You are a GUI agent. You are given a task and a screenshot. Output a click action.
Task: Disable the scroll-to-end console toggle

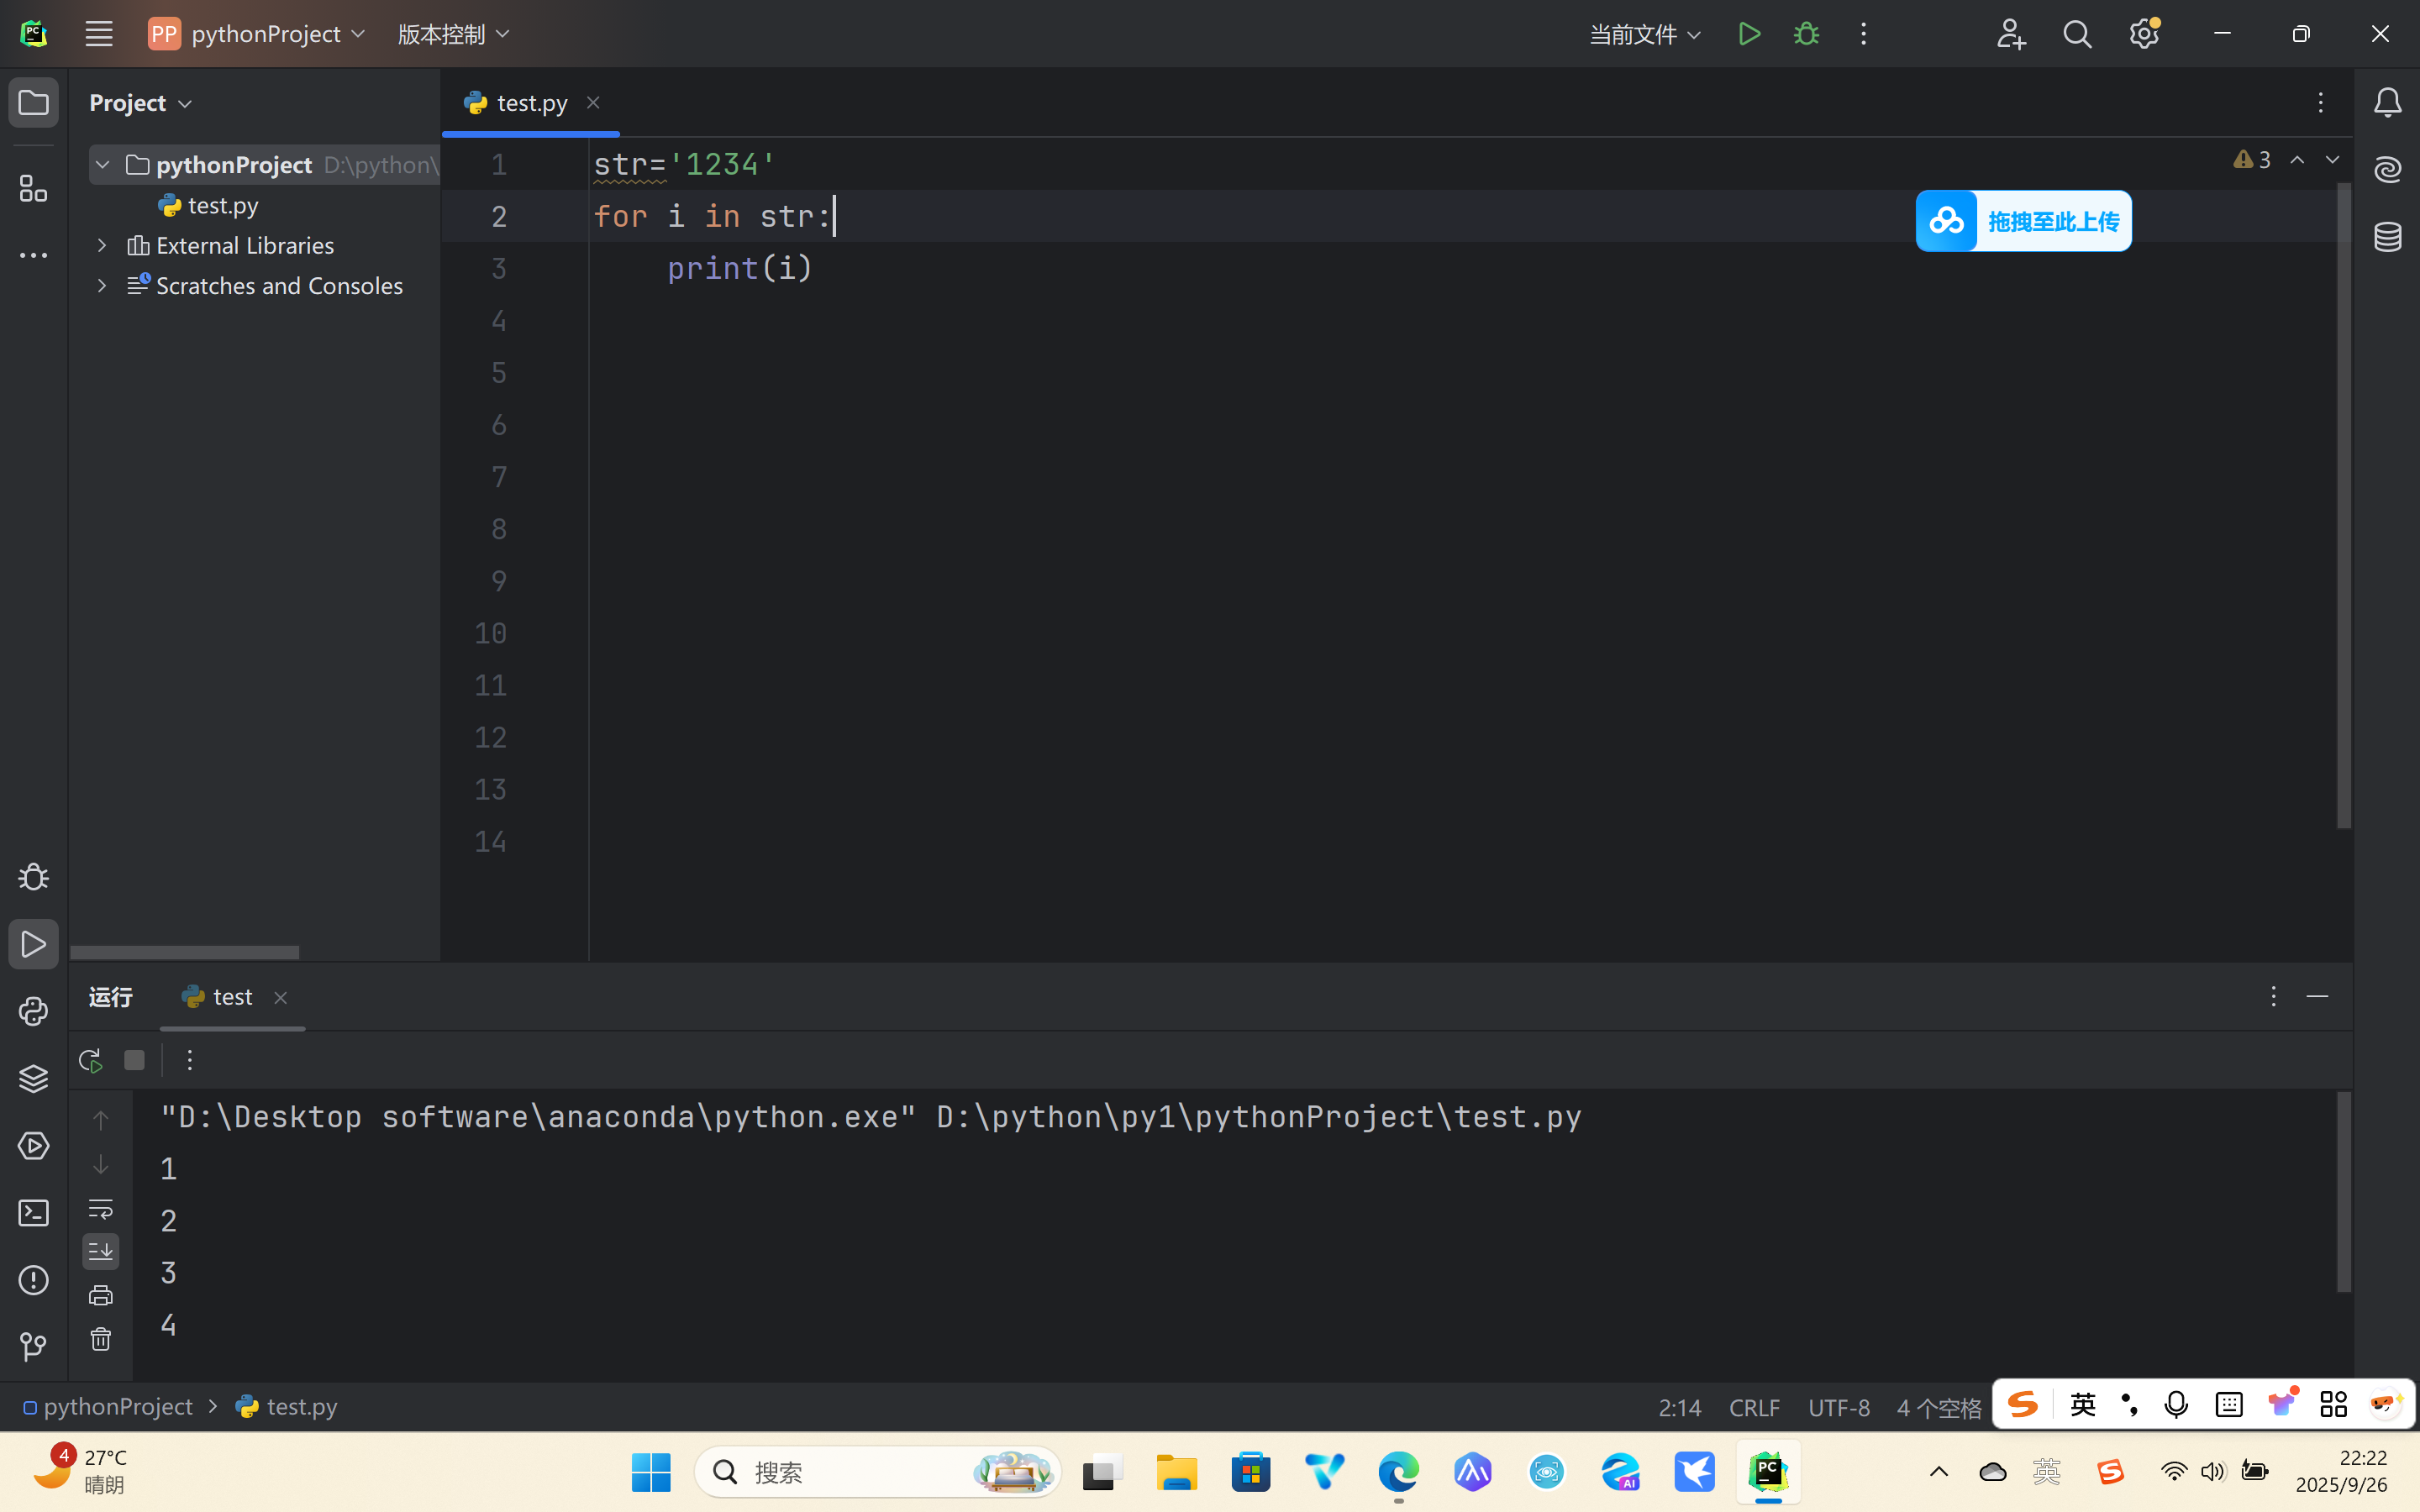coord(100,1250)
